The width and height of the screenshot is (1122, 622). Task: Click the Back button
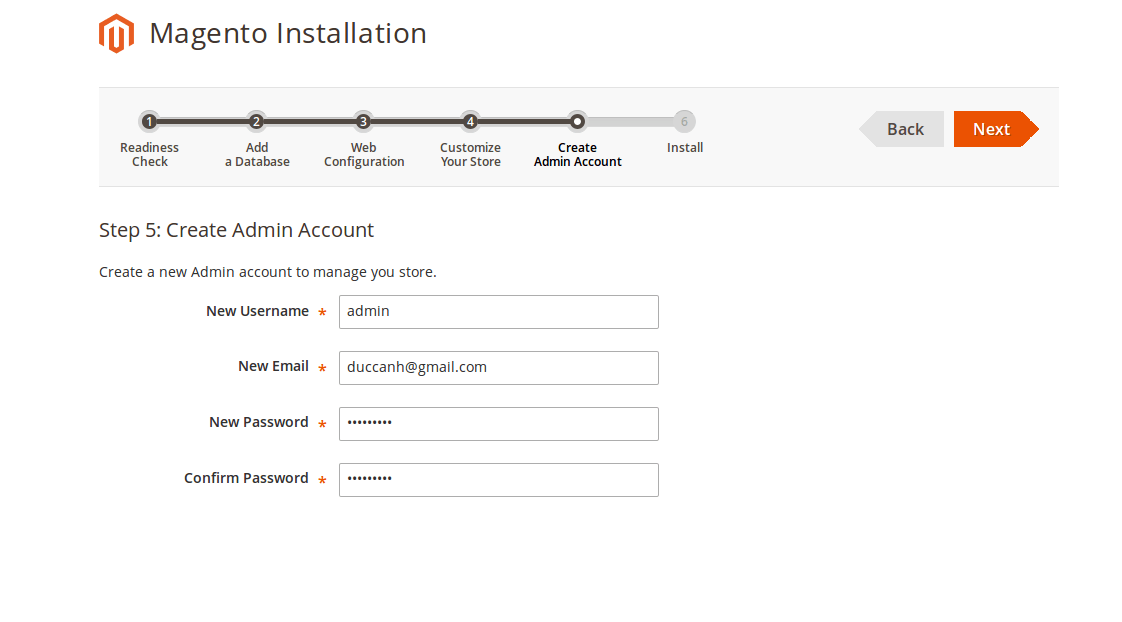[902, 129]
